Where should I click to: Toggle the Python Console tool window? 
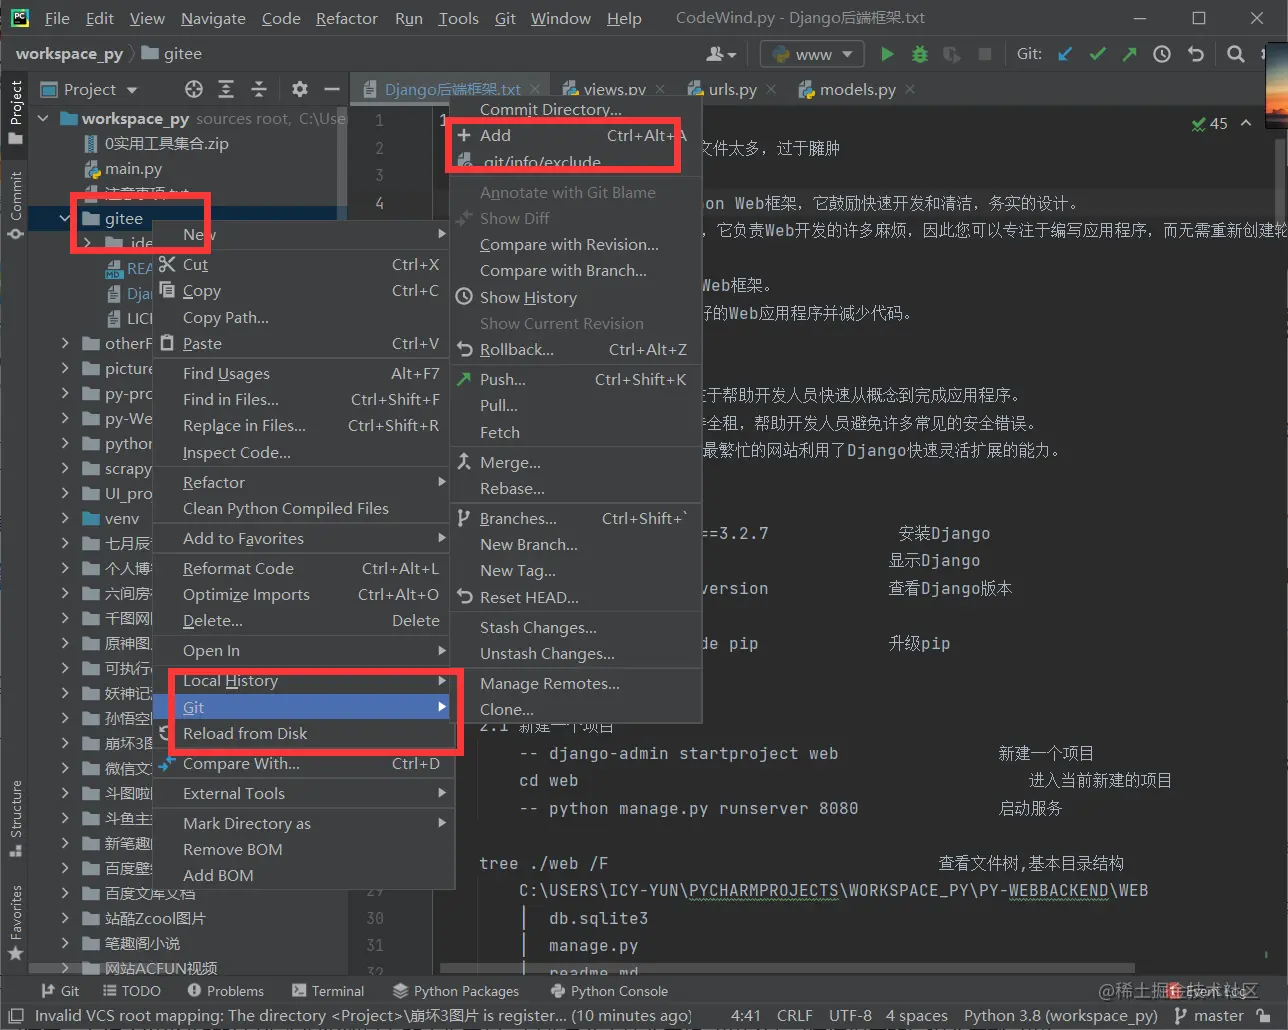tap(610, 991)
